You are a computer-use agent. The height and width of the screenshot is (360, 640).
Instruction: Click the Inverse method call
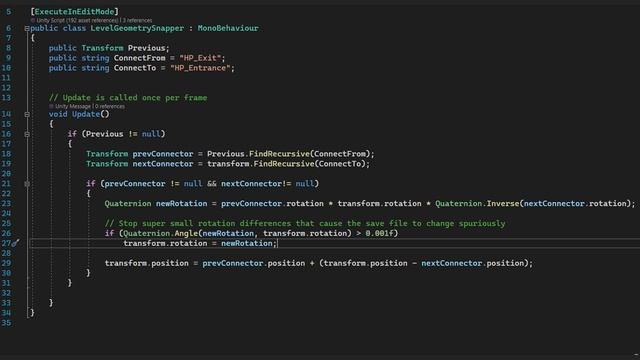pyautogui.click(x=502, y=203)
